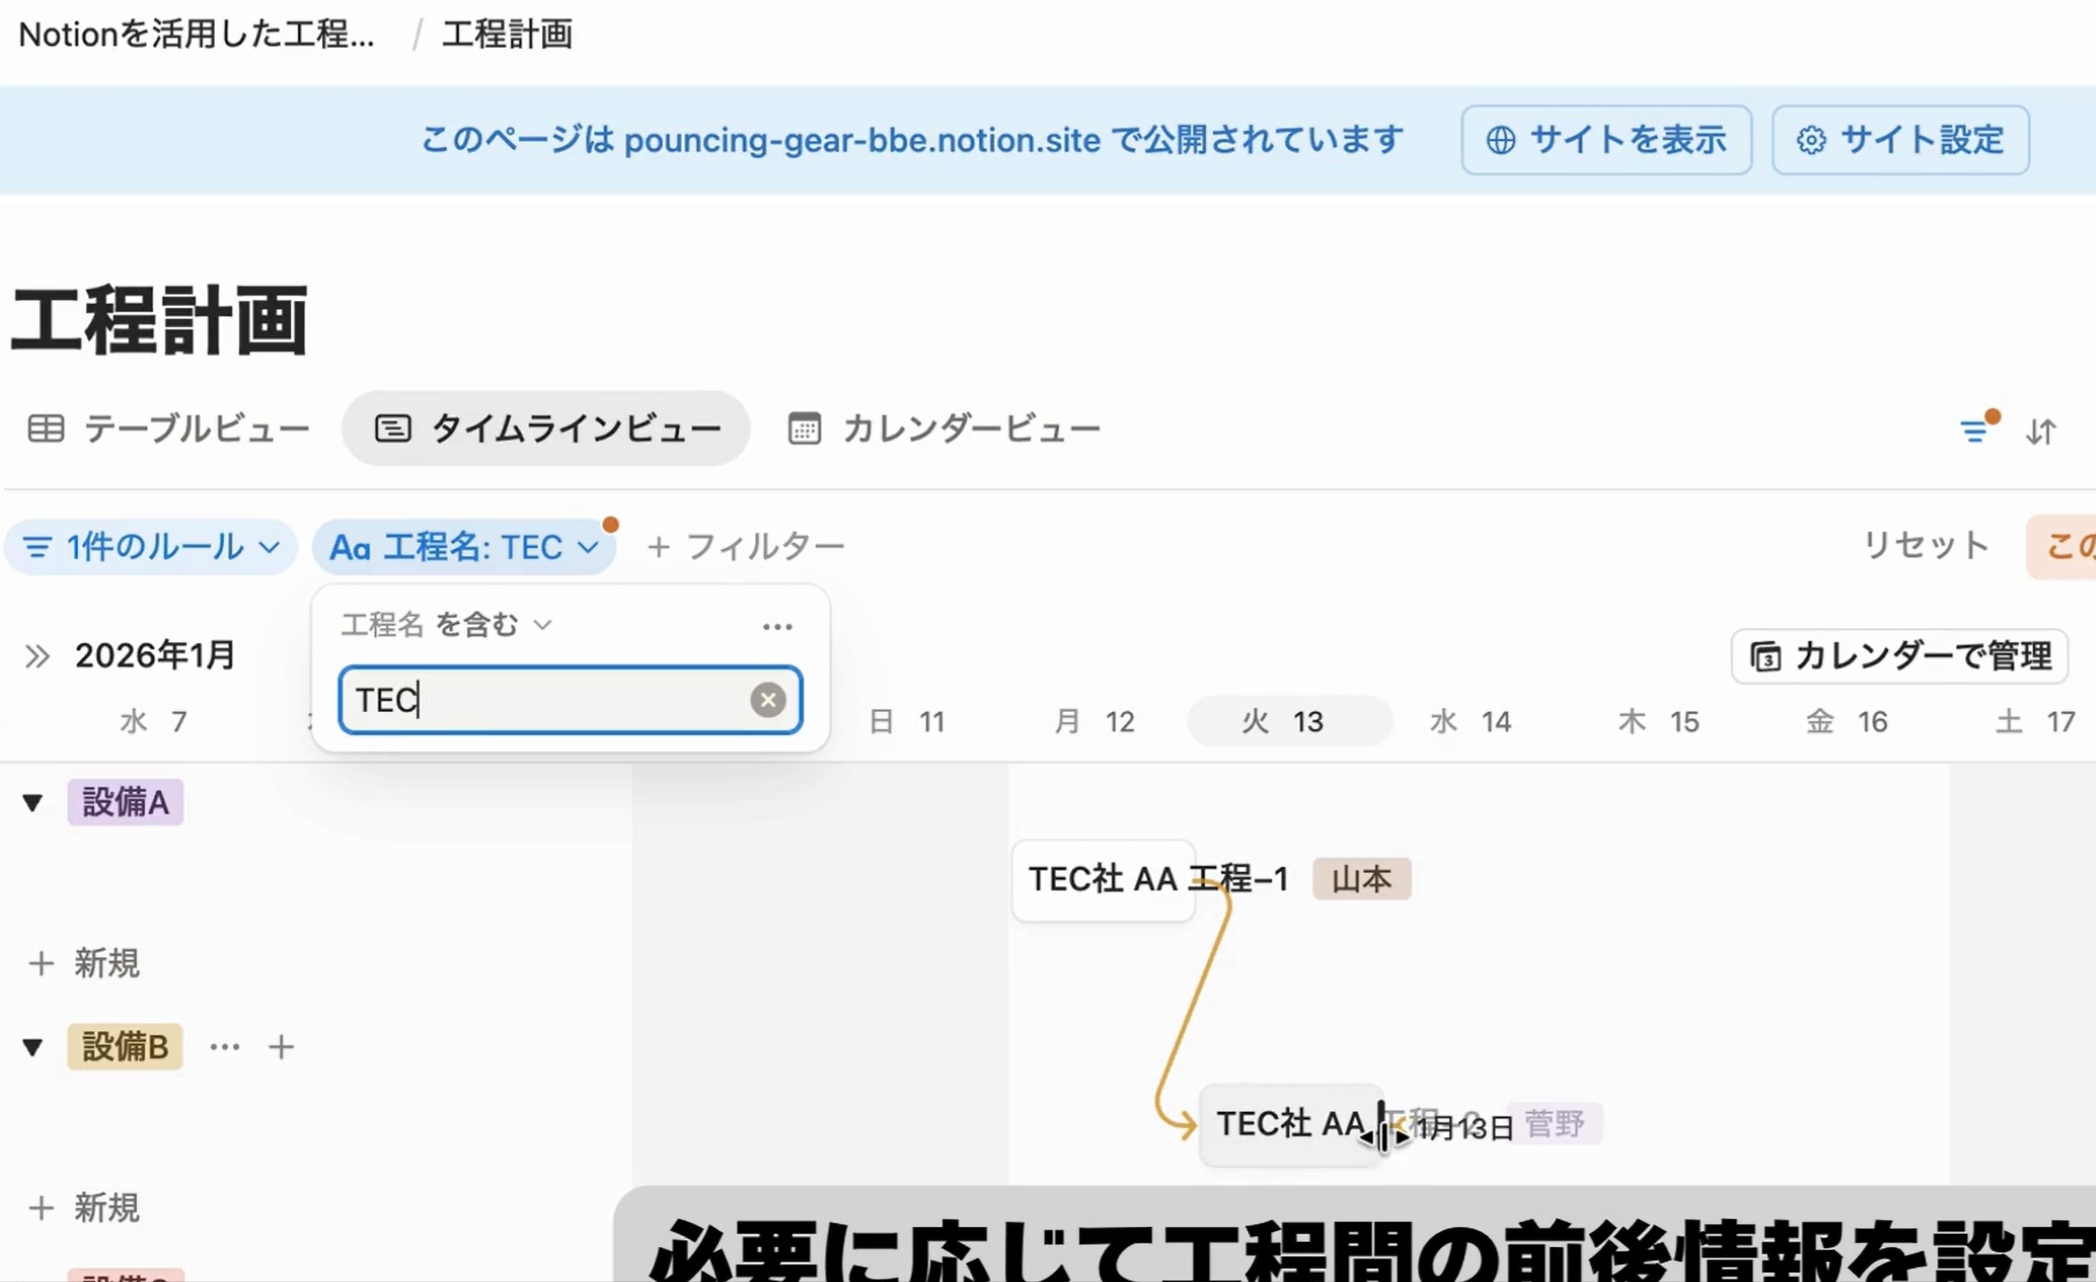
Task: Open the filter rule three-dots menu
Action: point(777,627)
